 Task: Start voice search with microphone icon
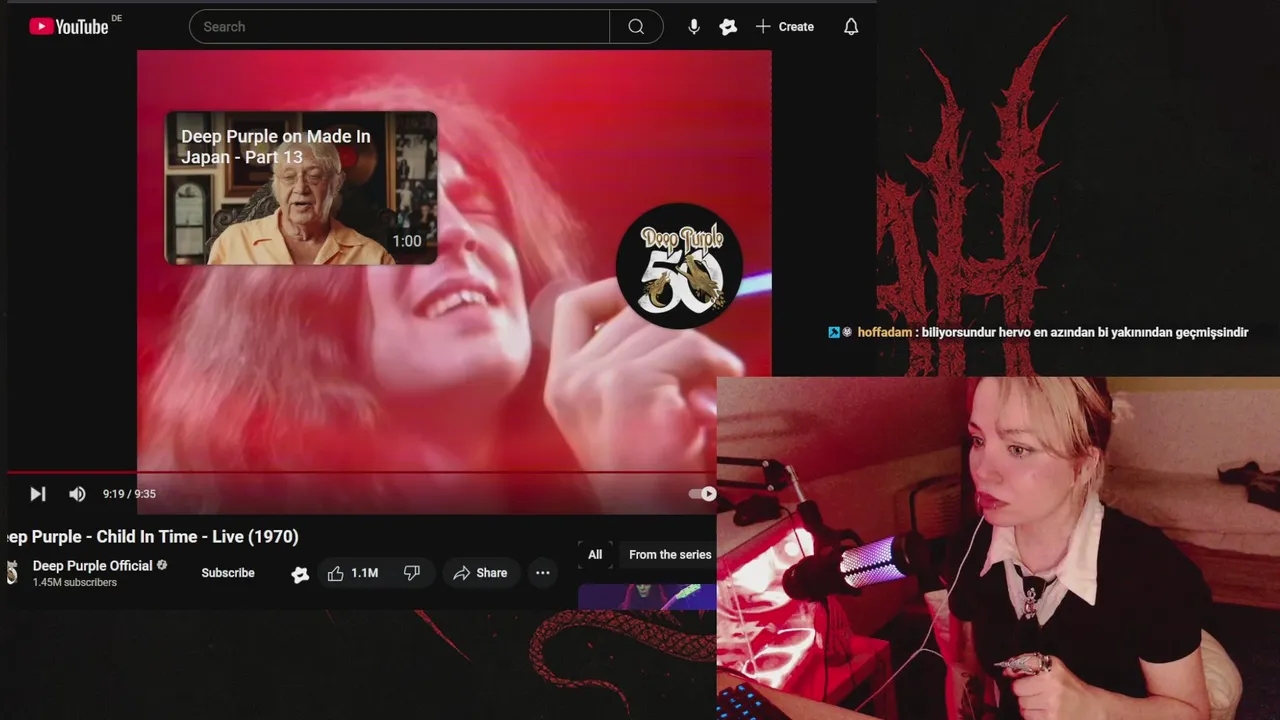(x=694, y=27)
